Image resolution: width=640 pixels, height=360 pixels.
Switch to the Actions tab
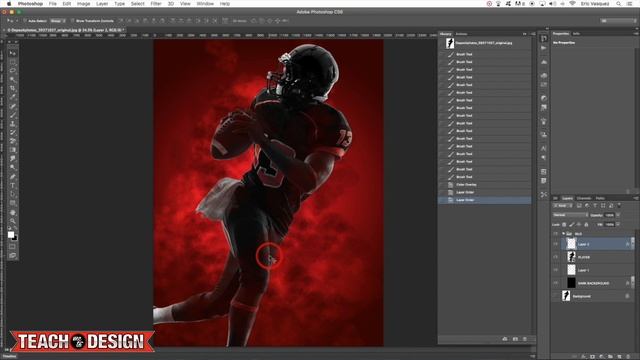(x=461, y=34)
